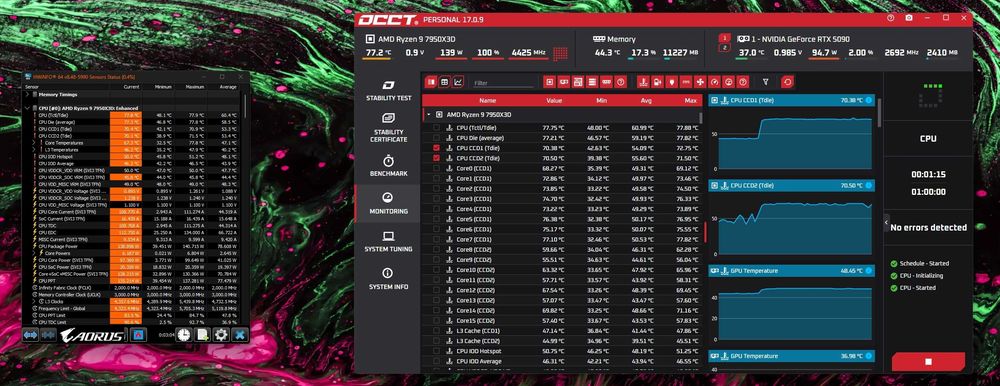Click the HWiNFO clock reset timer icon

(x=184, y=334)
